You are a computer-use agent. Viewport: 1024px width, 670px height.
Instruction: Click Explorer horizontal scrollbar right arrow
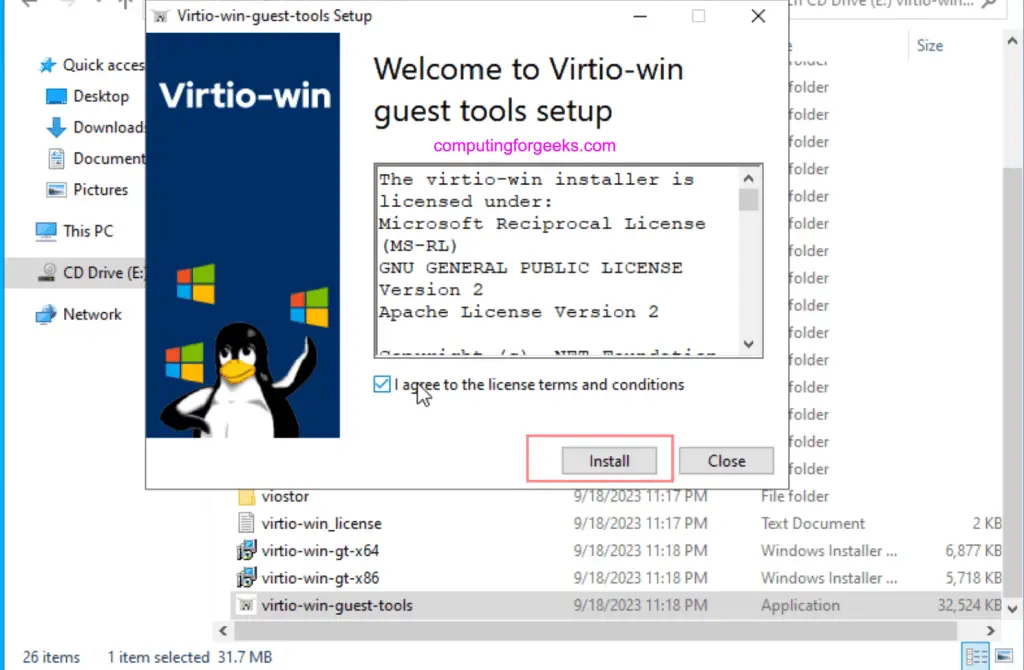991,631
